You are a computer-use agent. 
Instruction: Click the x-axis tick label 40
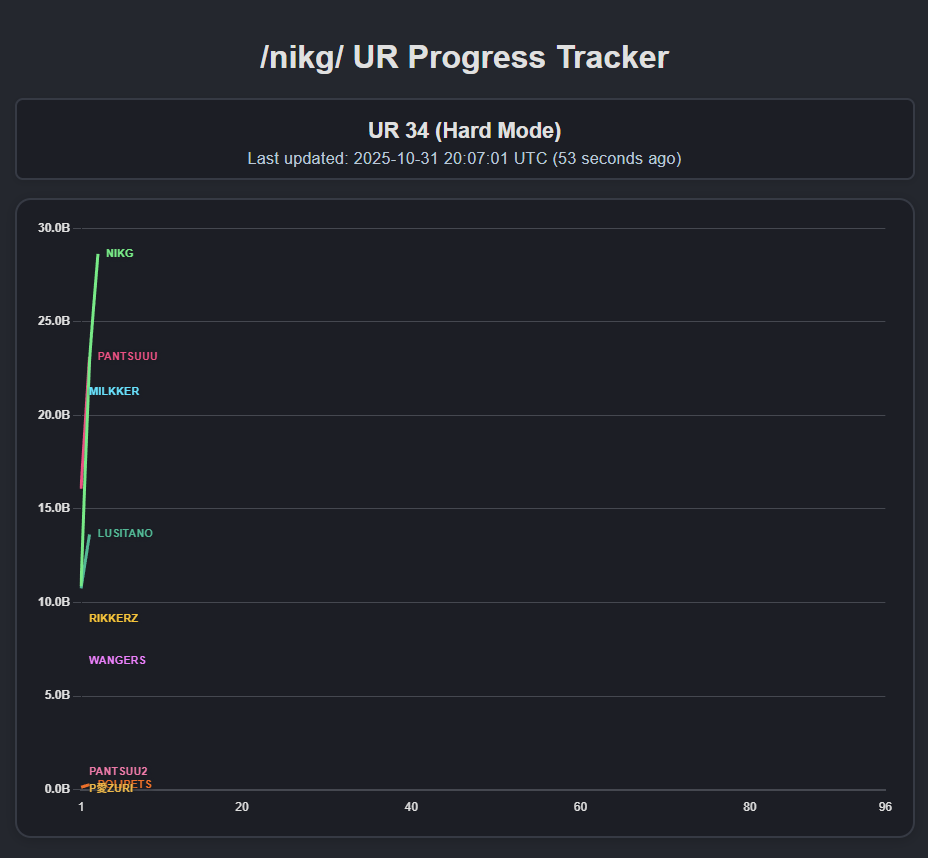click(x=411, y=807)
